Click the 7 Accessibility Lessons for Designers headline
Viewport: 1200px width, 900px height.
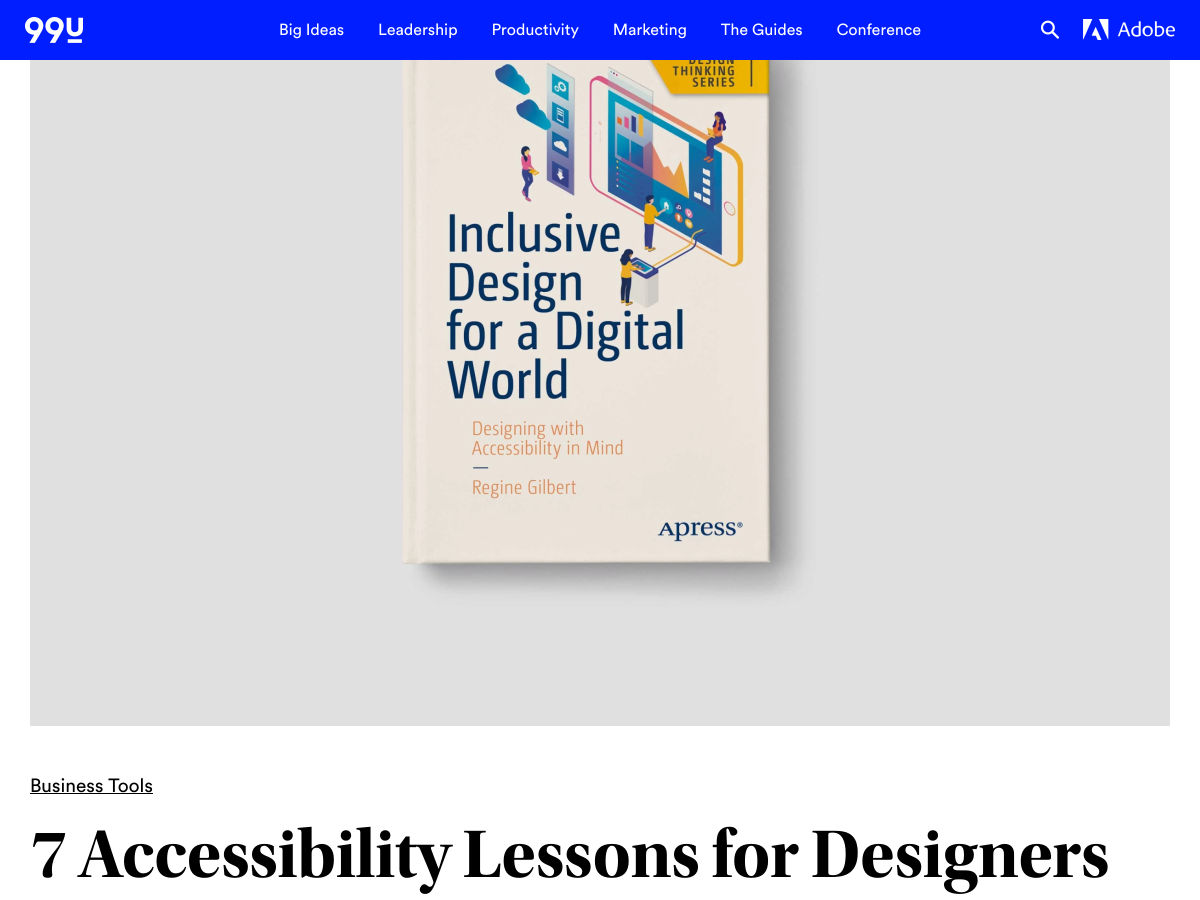click(x=569, y=856)
